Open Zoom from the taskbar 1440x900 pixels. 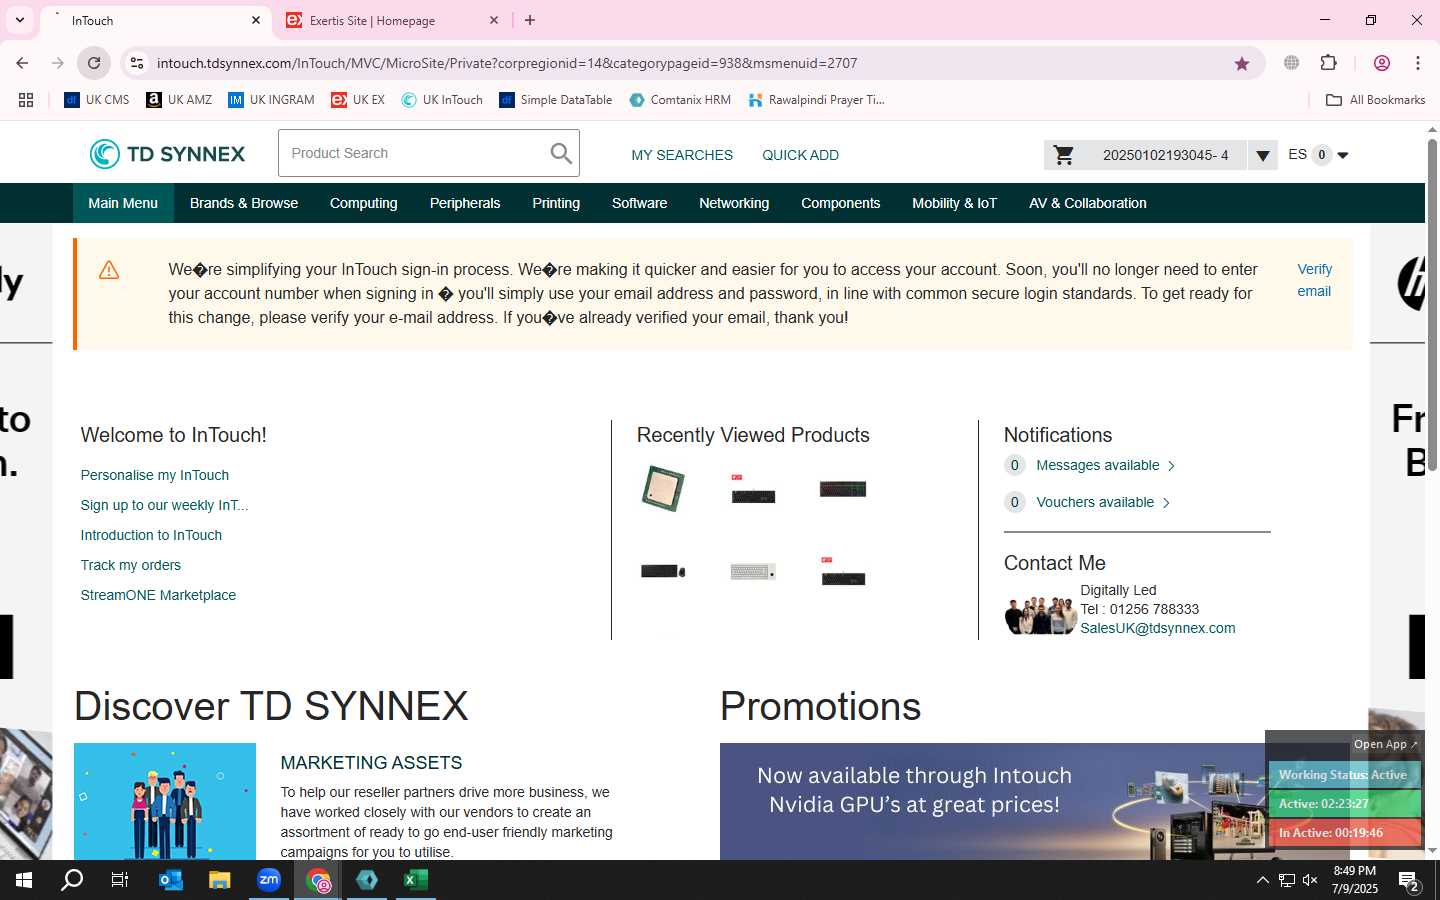pyautogui.click(x=269, y=880)
